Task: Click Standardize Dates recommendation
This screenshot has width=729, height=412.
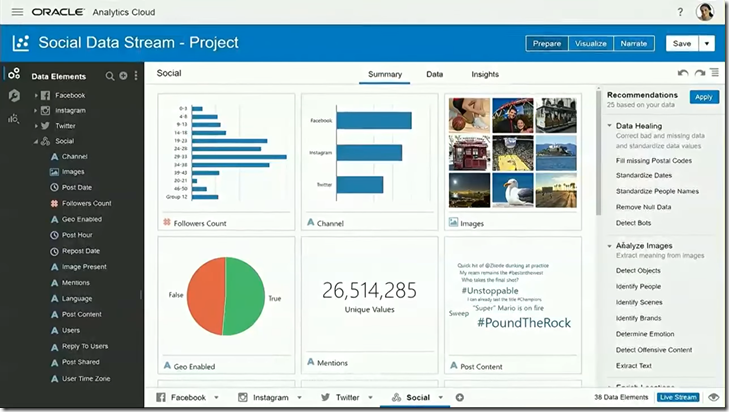Action: coord(650,175)
